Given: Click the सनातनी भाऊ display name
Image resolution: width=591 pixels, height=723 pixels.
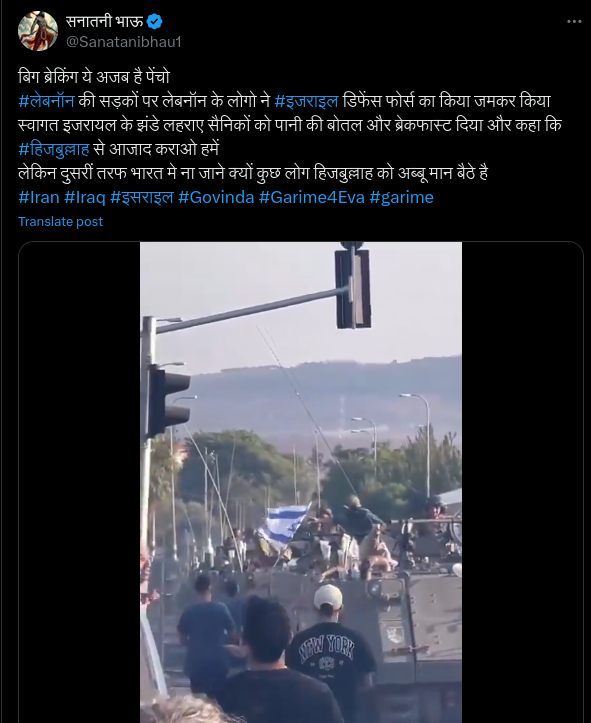Looking at the screenshot, I should [105, 21].
